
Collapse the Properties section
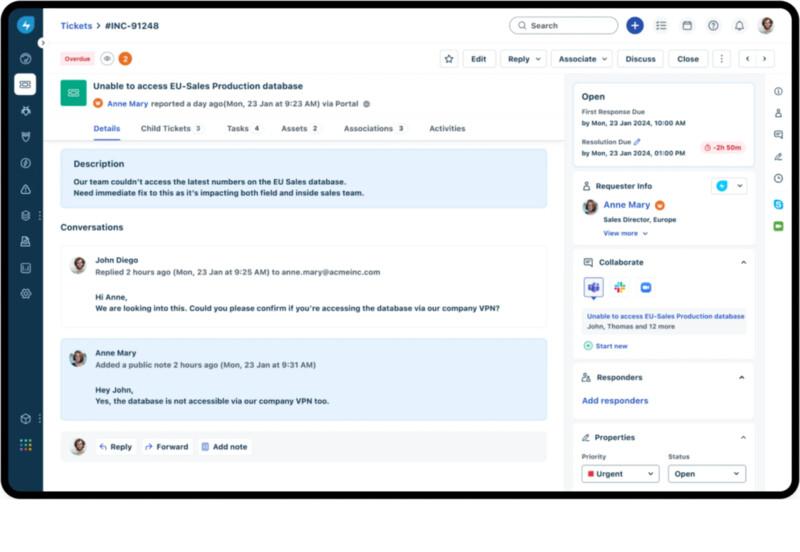(743, 438)
